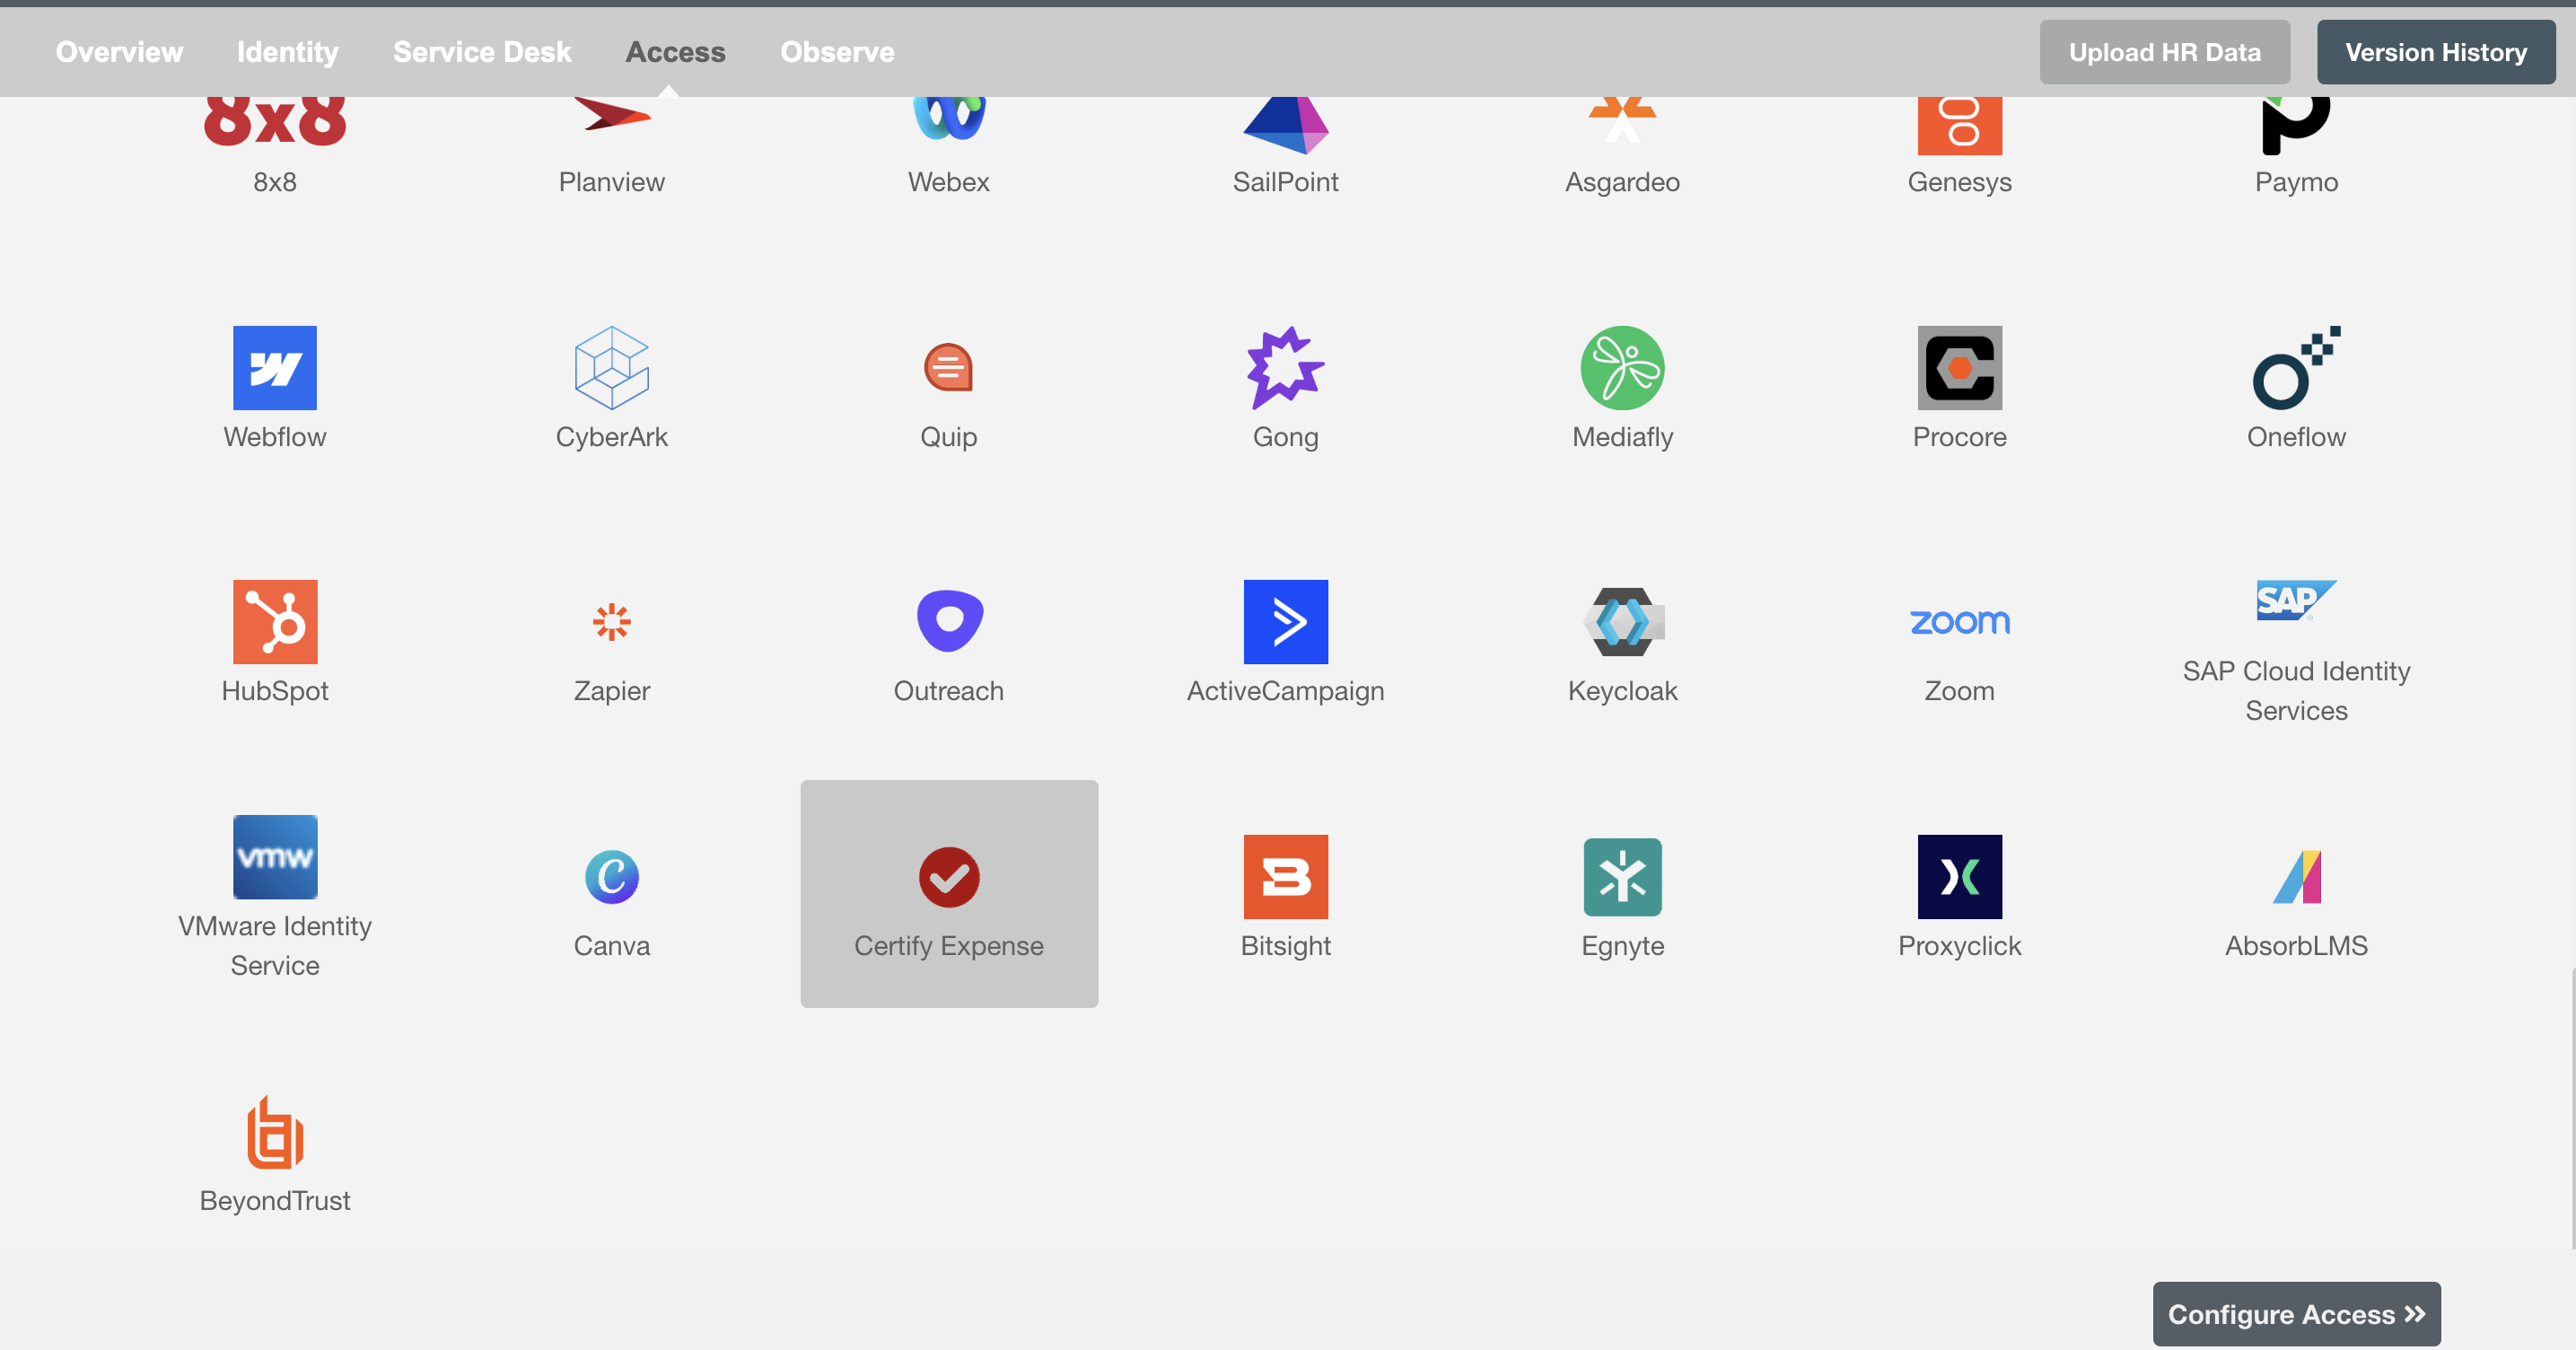Switch to the Overview tab
The image size is (2576, 1350).
point(119,51)
